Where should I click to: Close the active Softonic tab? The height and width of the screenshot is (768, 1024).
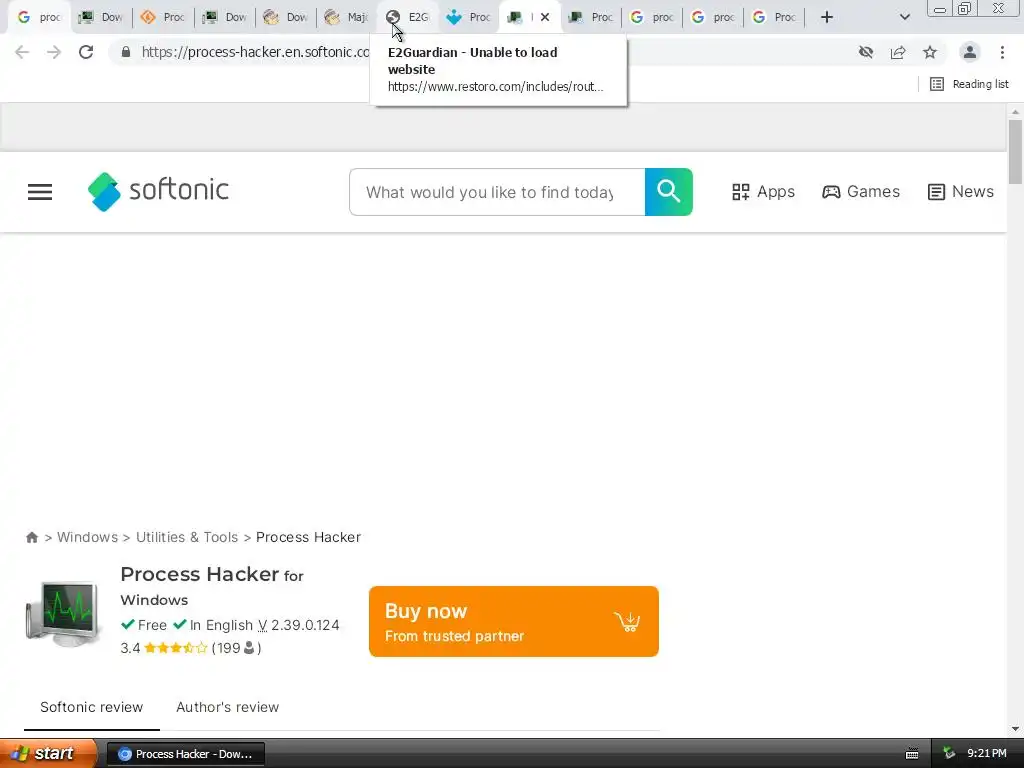545,17
